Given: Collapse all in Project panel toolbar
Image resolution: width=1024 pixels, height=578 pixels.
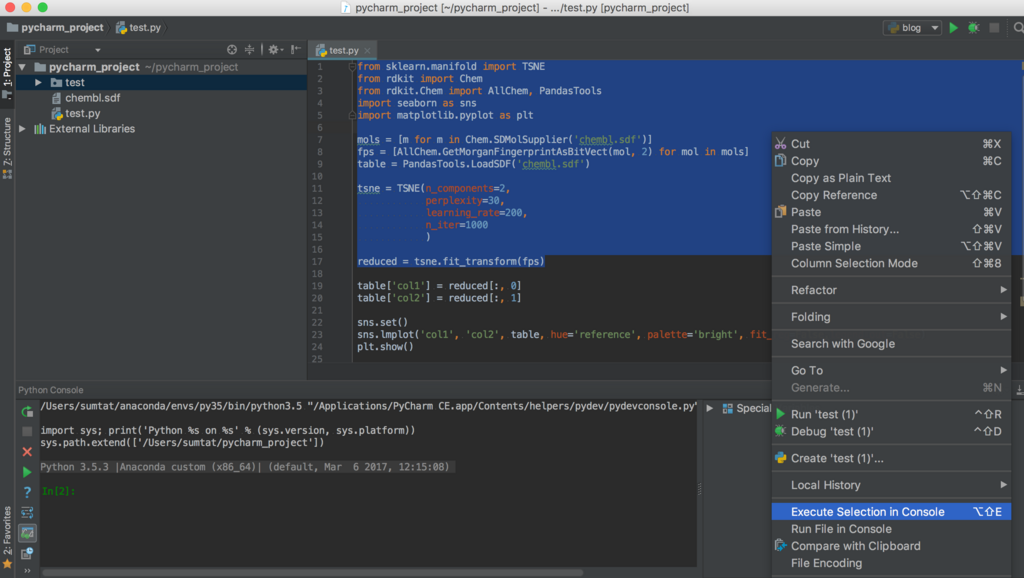Looking at the screenshot, I should click(x=249, y=50).
